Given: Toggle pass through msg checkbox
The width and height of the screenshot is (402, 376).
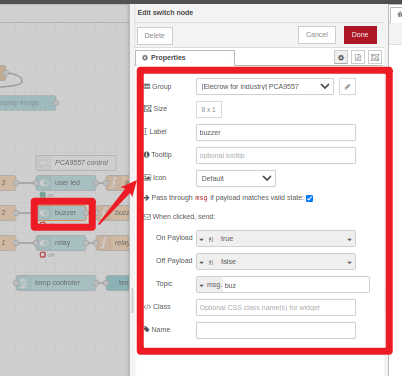Looking at the screenshot, I should tap(309, 198).
